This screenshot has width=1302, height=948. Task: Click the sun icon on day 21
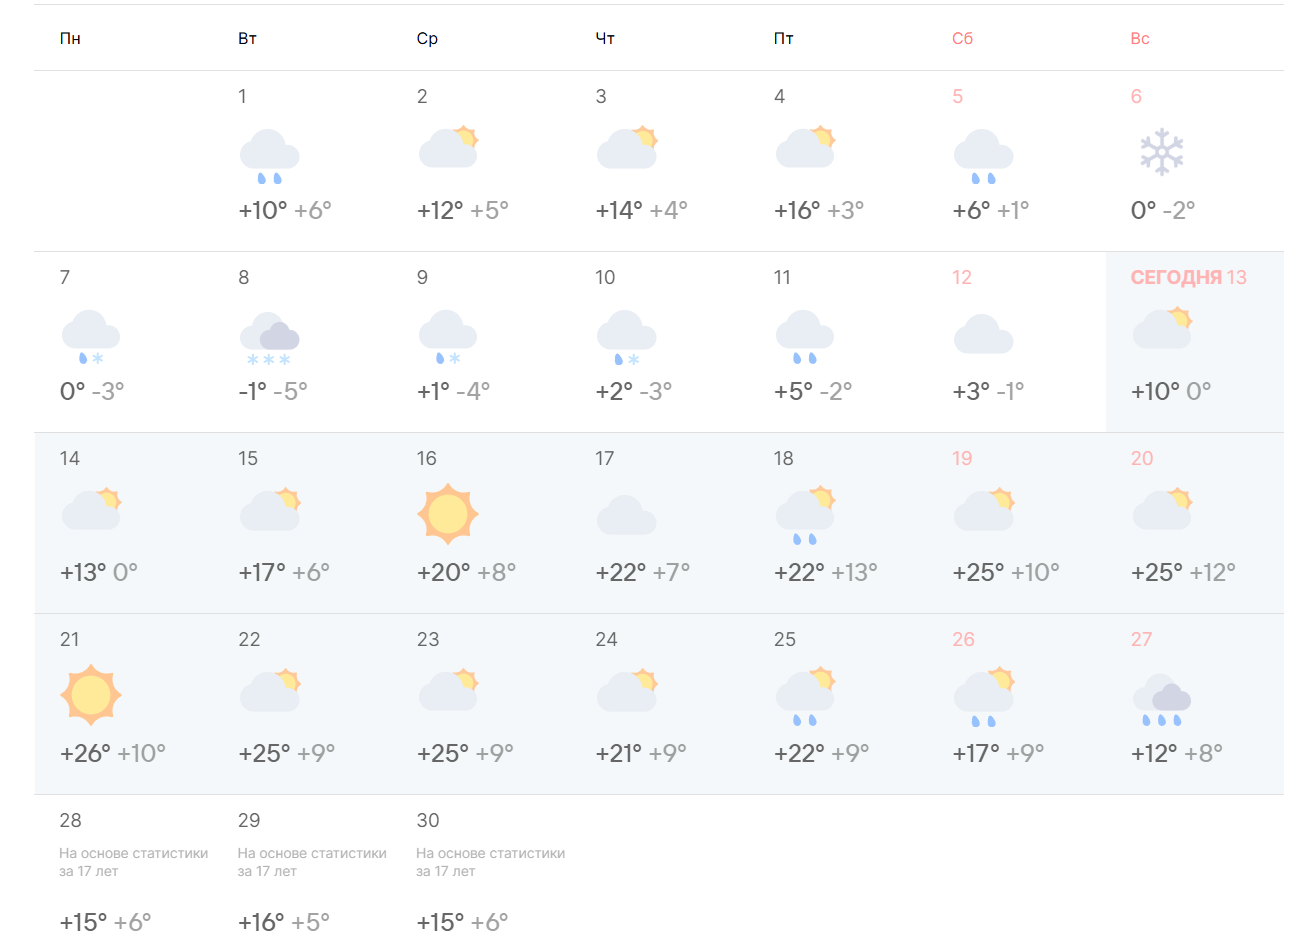[91, 695]
